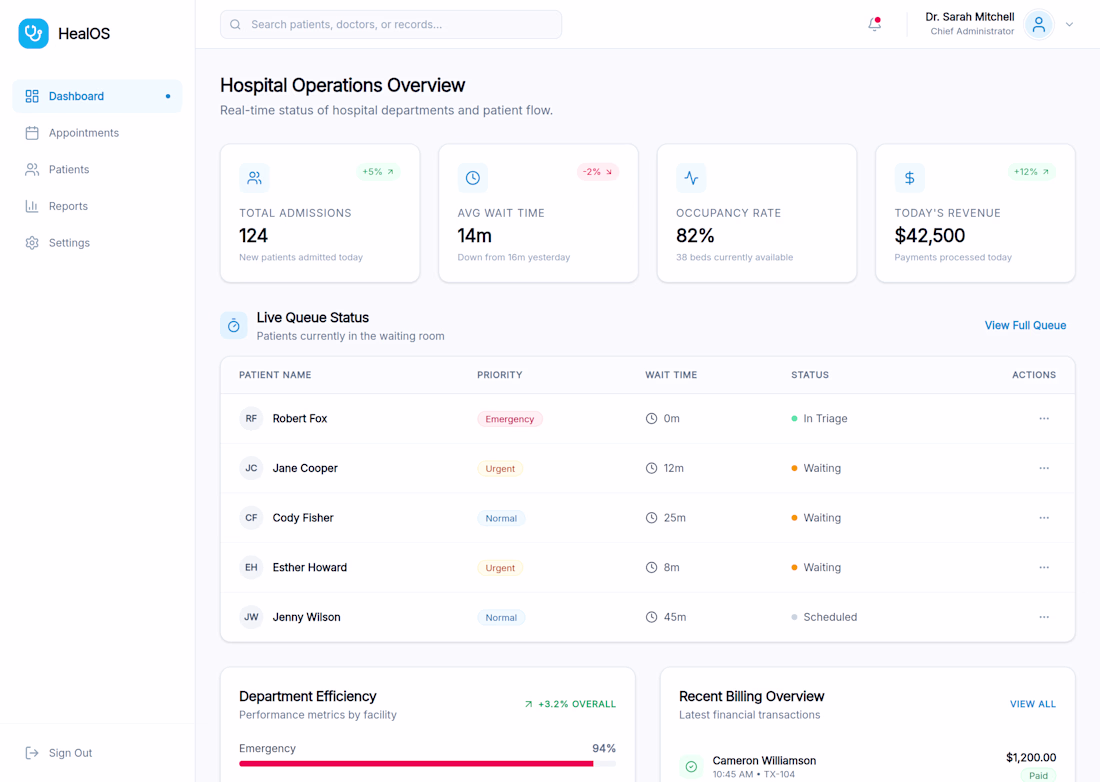Screen dimensions: 1100x782
Task: Click the Today's Revenue dollar icon
Action: coord(909,178)
